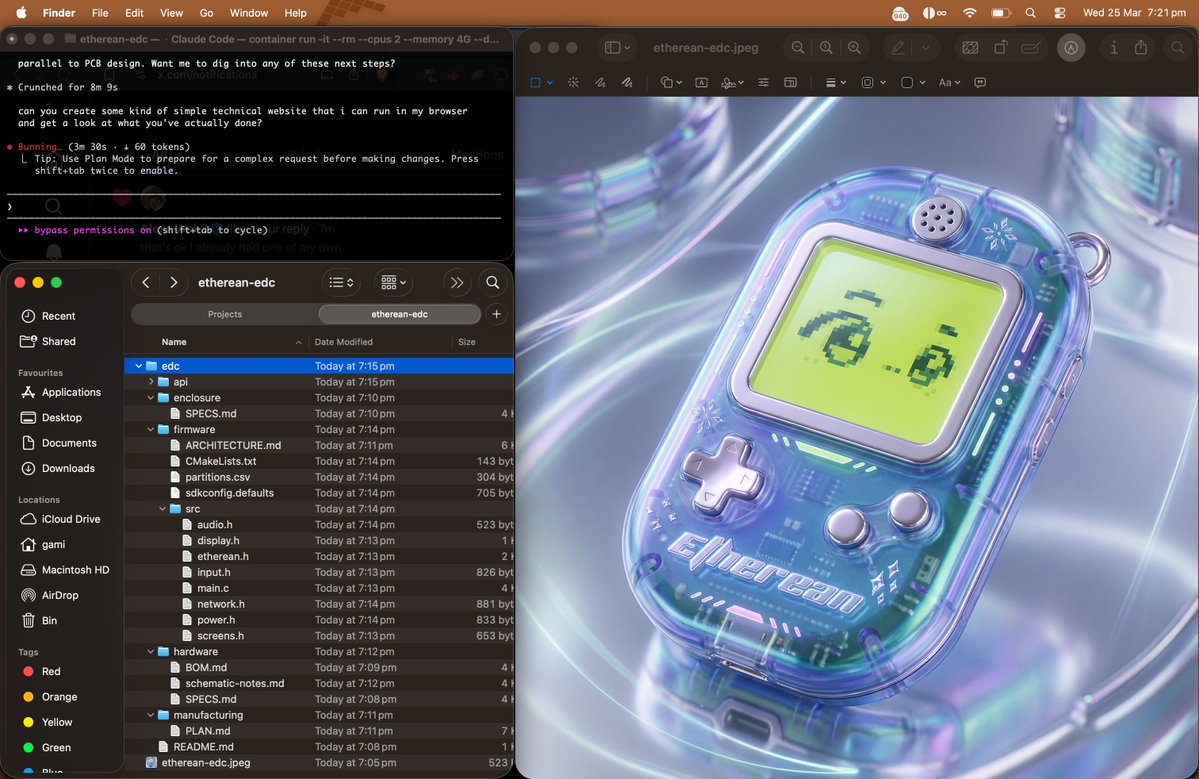Go back in the Finder window
Image resolution: width=1199 pixels, height=779 pixels.
145,282
